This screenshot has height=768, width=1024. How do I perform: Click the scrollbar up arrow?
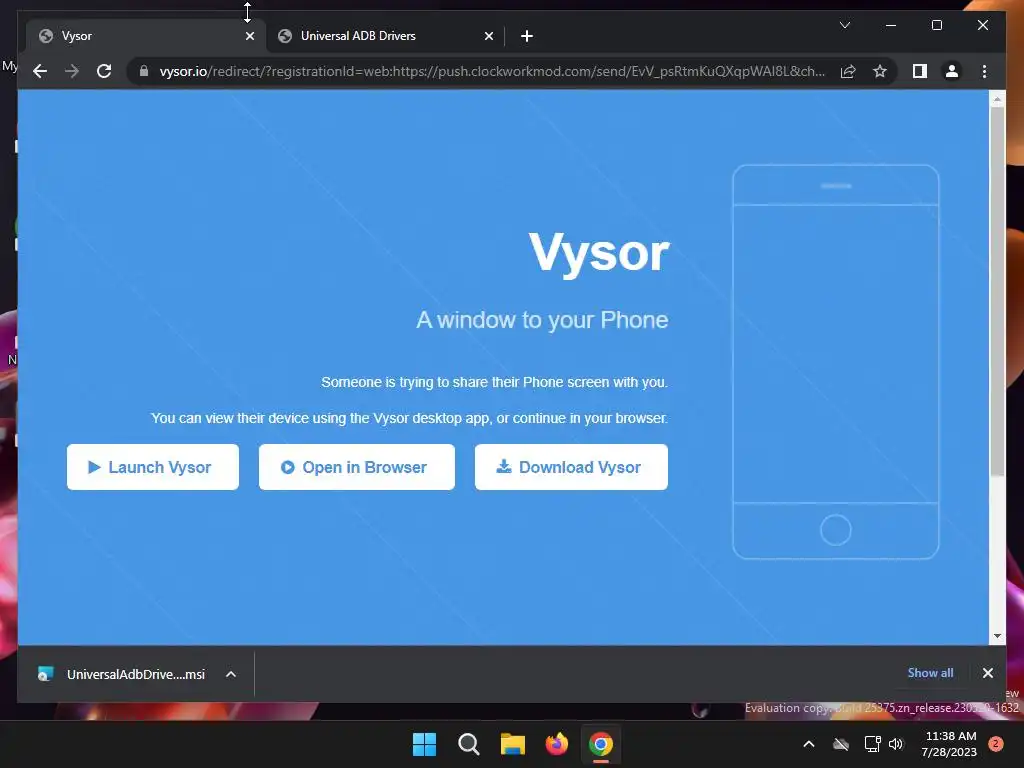[997, 99]
